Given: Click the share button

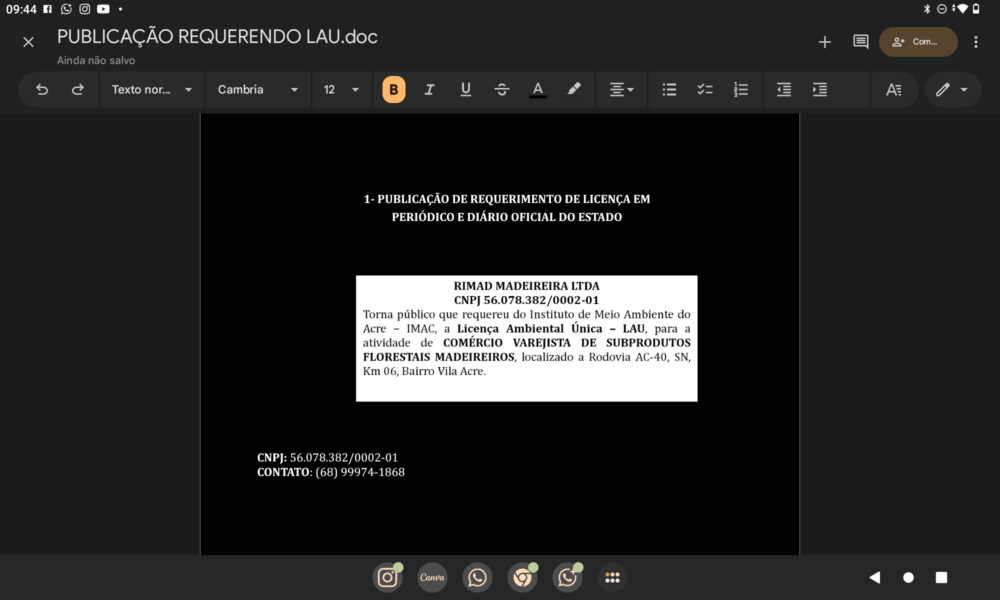Looking at the screenshot, I should click(x=917, y=42).
